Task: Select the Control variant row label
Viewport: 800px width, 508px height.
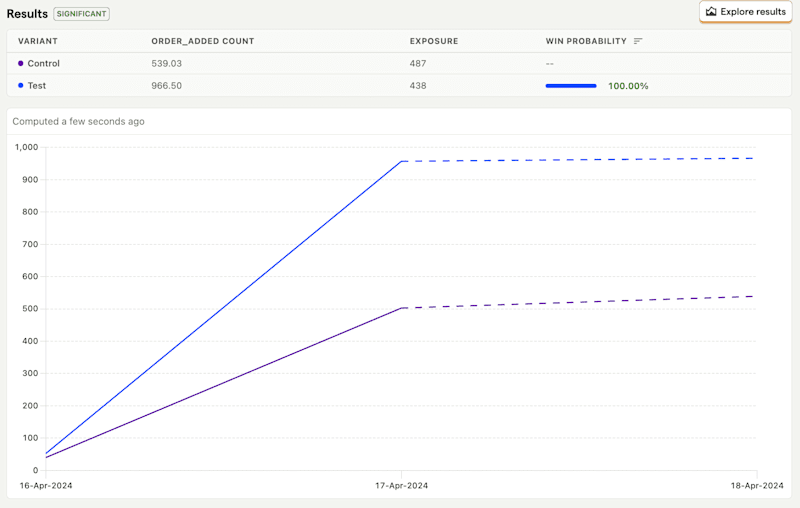Action: point(43,63)
